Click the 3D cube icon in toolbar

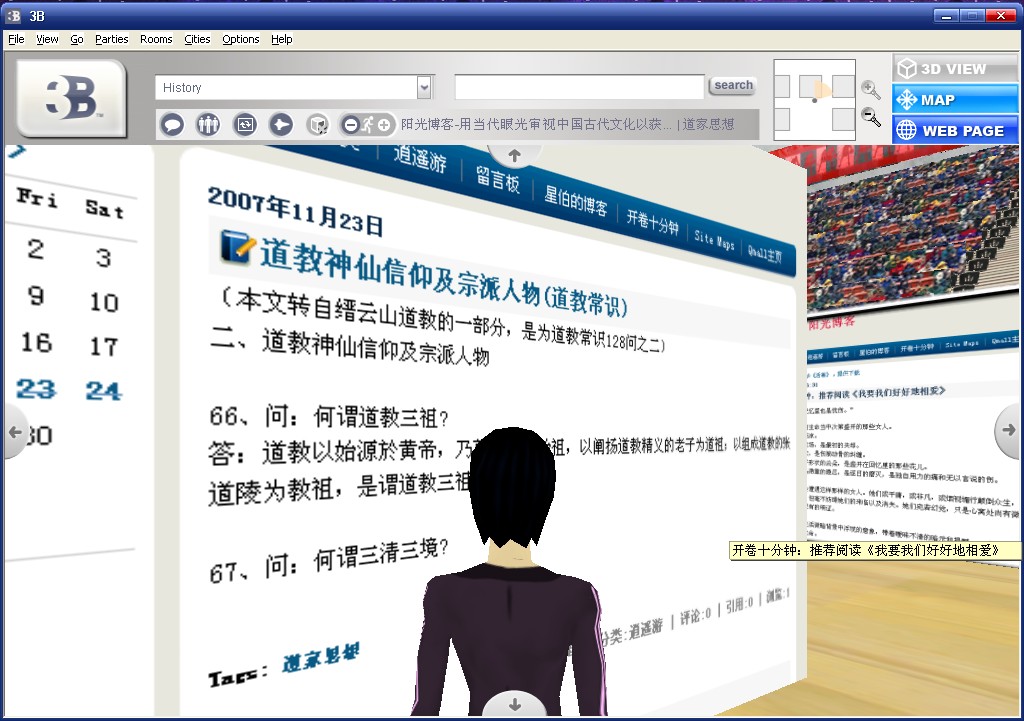(318, 124)
